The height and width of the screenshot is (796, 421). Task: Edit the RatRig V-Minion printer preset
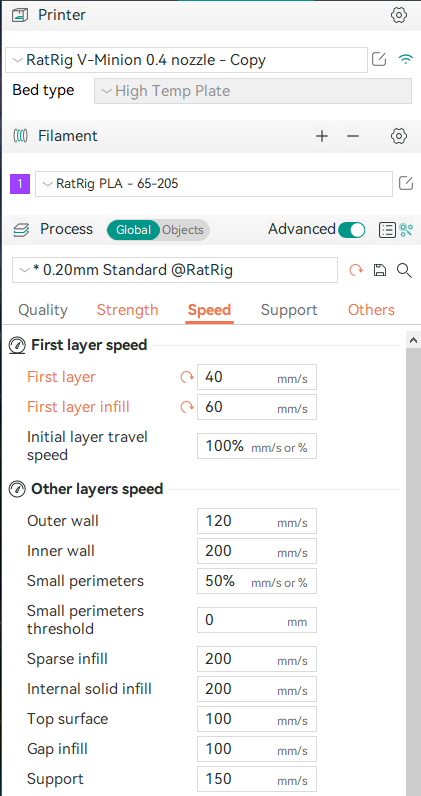click(x=379, y=59)
